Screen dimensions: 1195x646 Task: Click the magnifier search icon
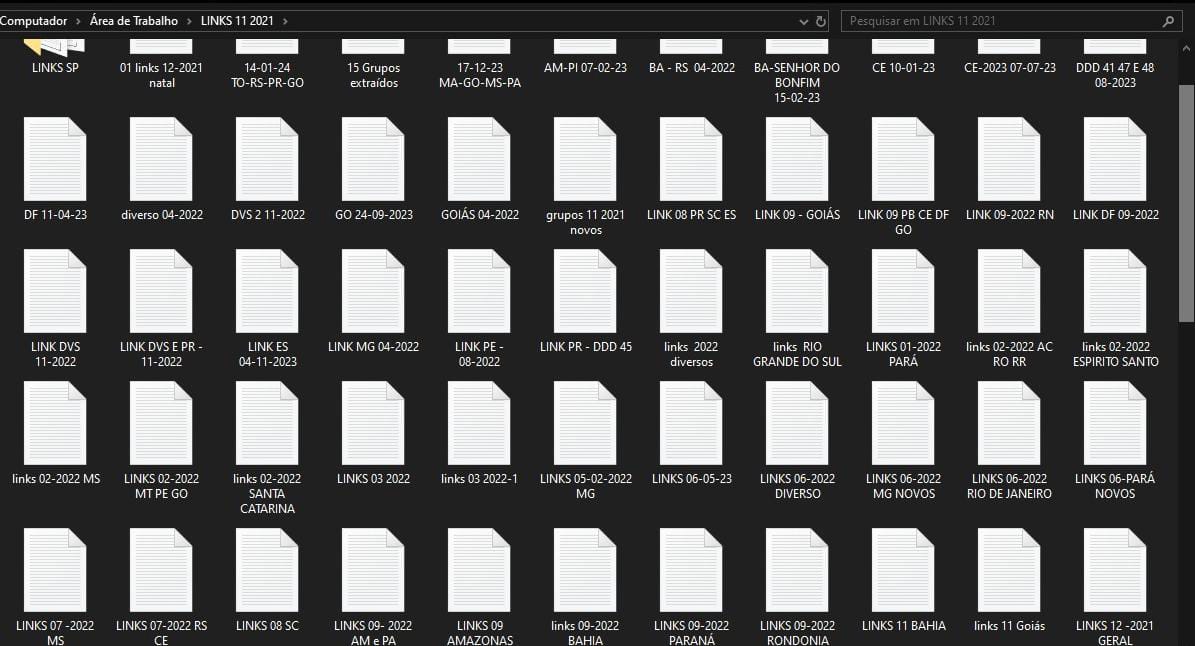point(1167,21)
